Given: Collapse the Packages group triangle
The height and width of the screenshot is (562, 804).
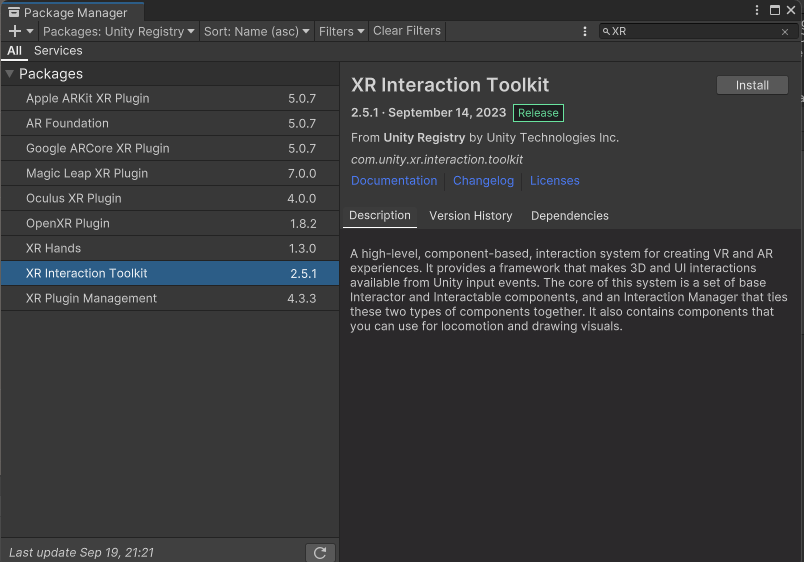Looking at the screenshot, I should (x=9, y=74).
